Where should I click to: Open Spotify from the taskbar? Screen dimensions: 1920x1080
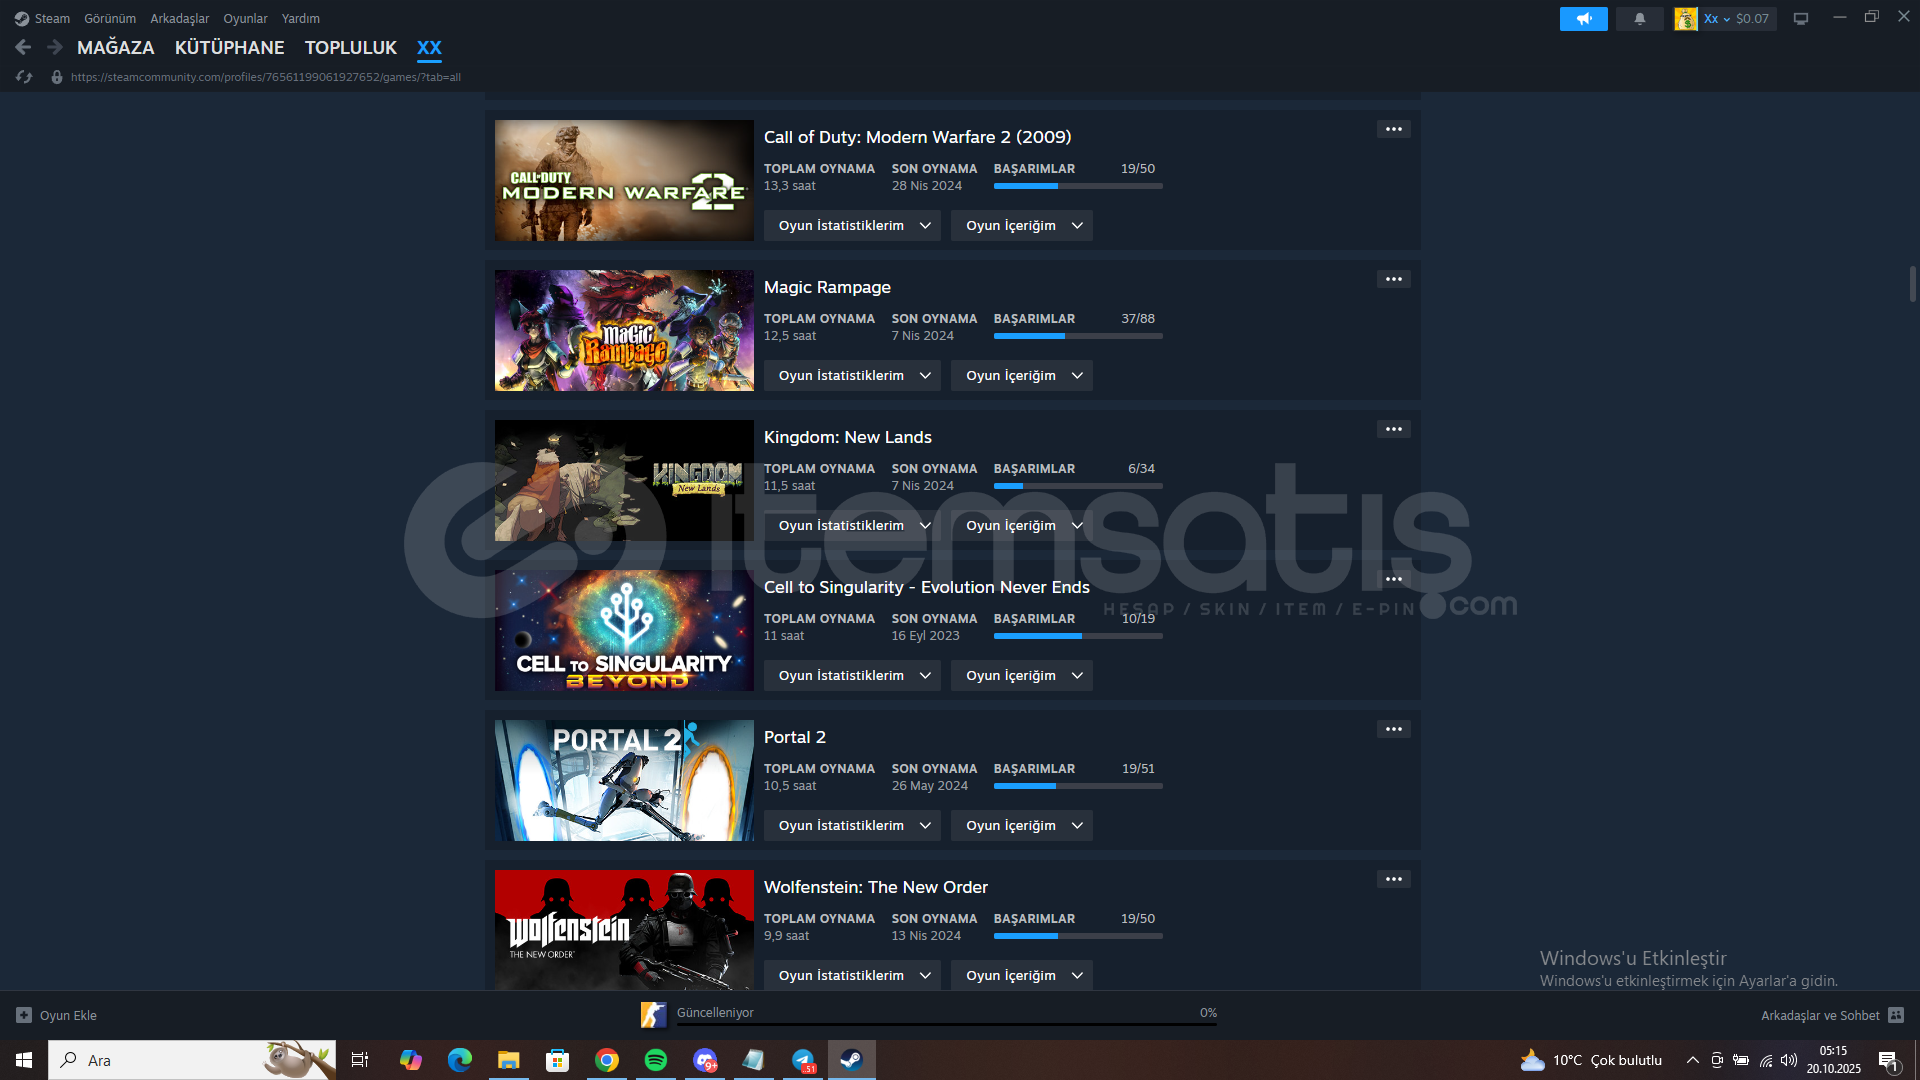[x=656, y=1060]
